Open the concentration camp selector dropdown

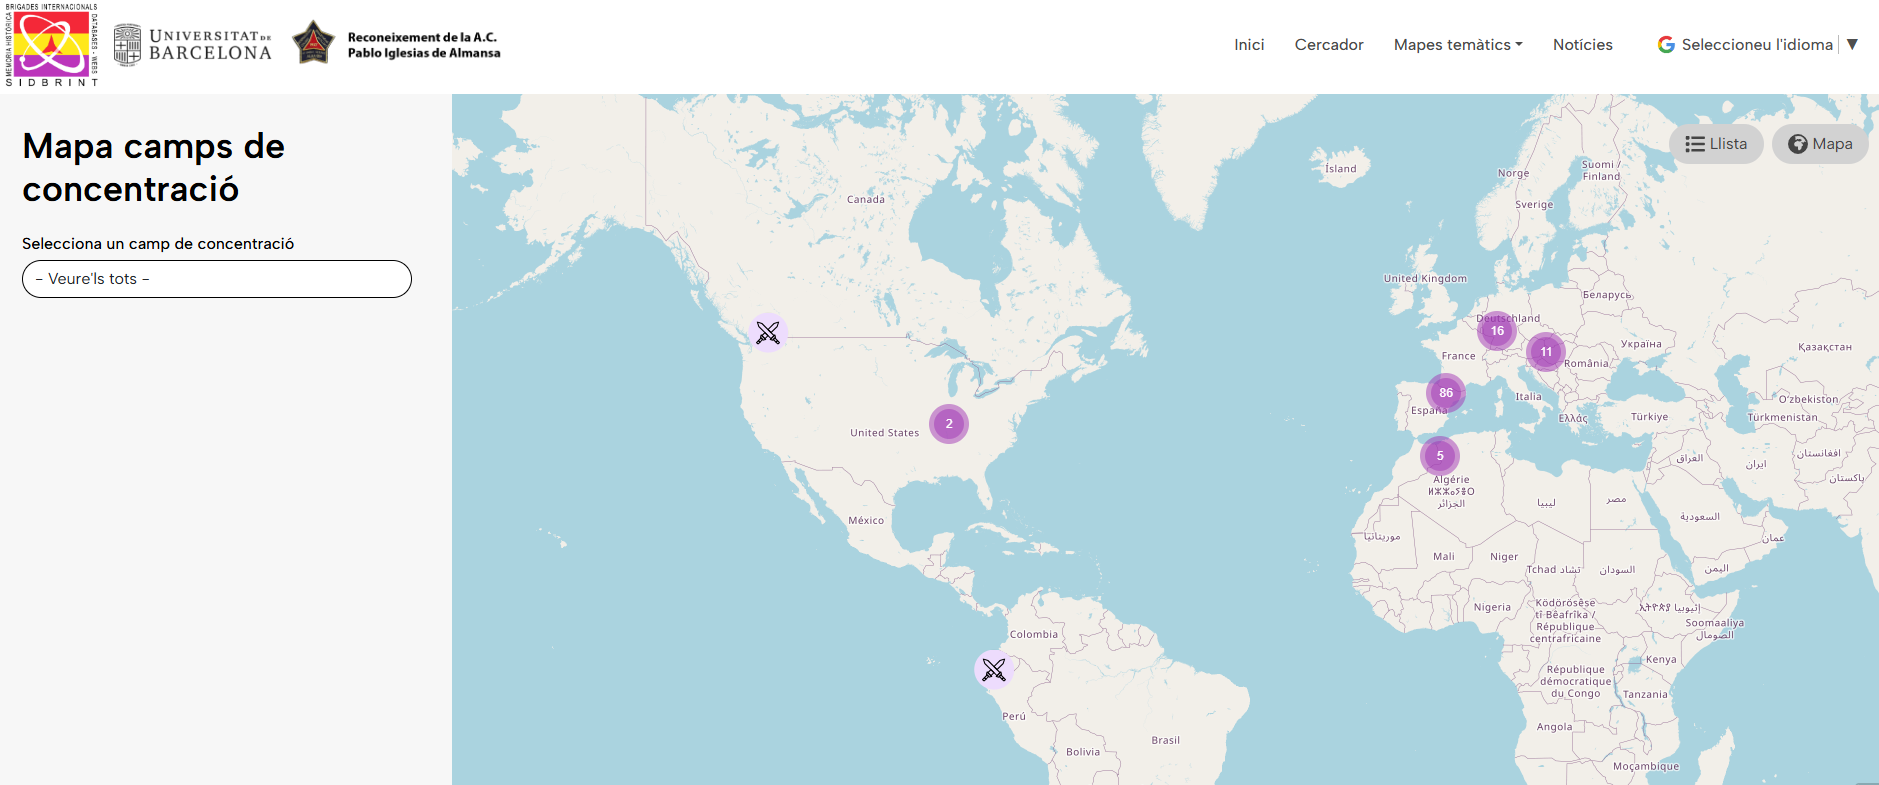(x=217, y=279)
